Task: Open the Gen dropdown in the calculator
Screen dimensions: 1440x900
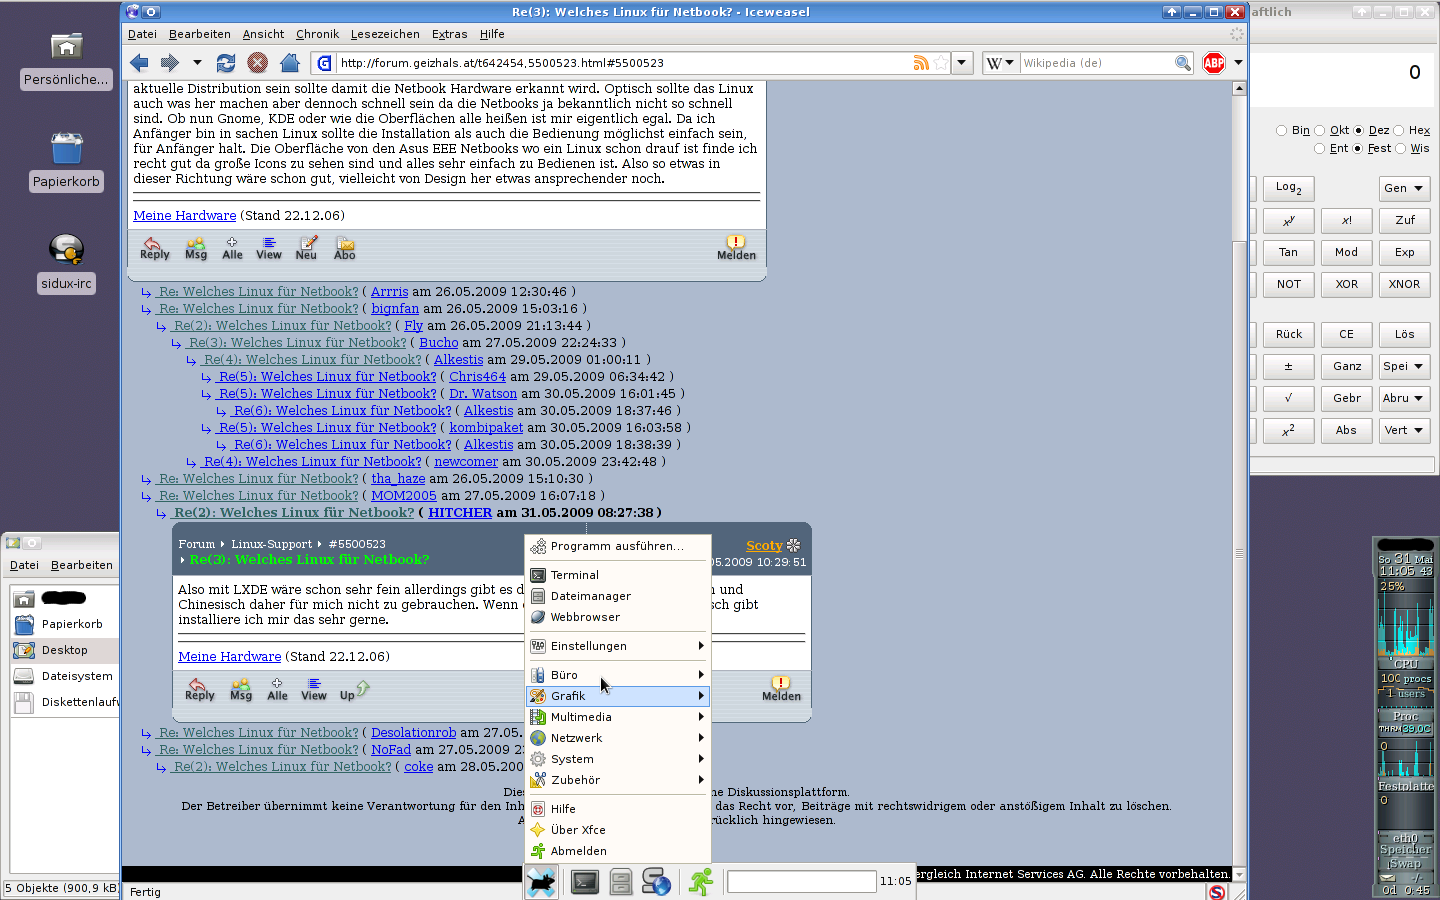Action: [1404, 188]
